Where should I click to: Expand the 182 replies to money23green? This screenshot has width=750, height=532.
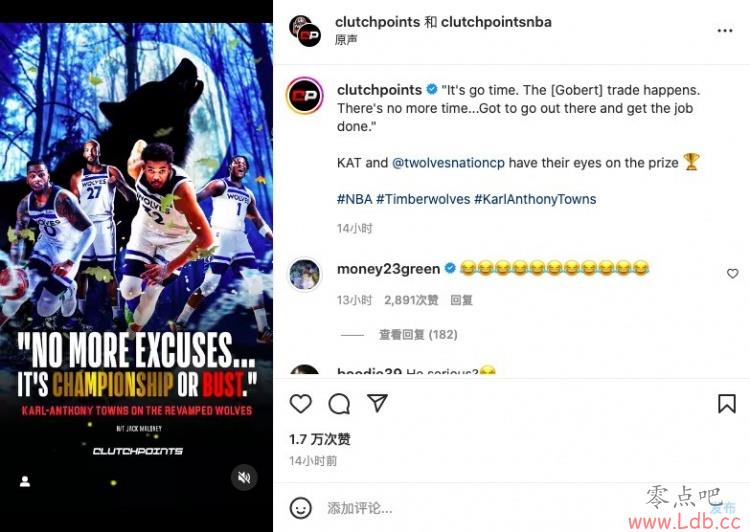[418, 334]
